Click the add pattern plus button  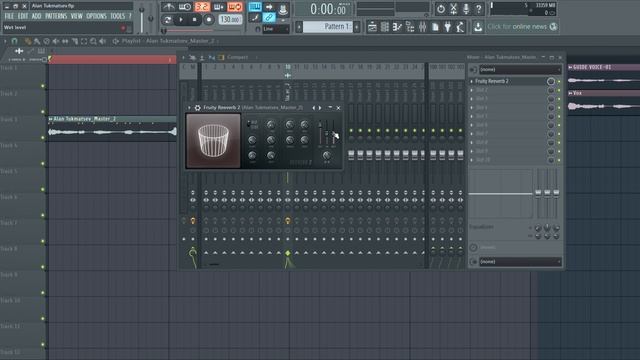[357, 27]
